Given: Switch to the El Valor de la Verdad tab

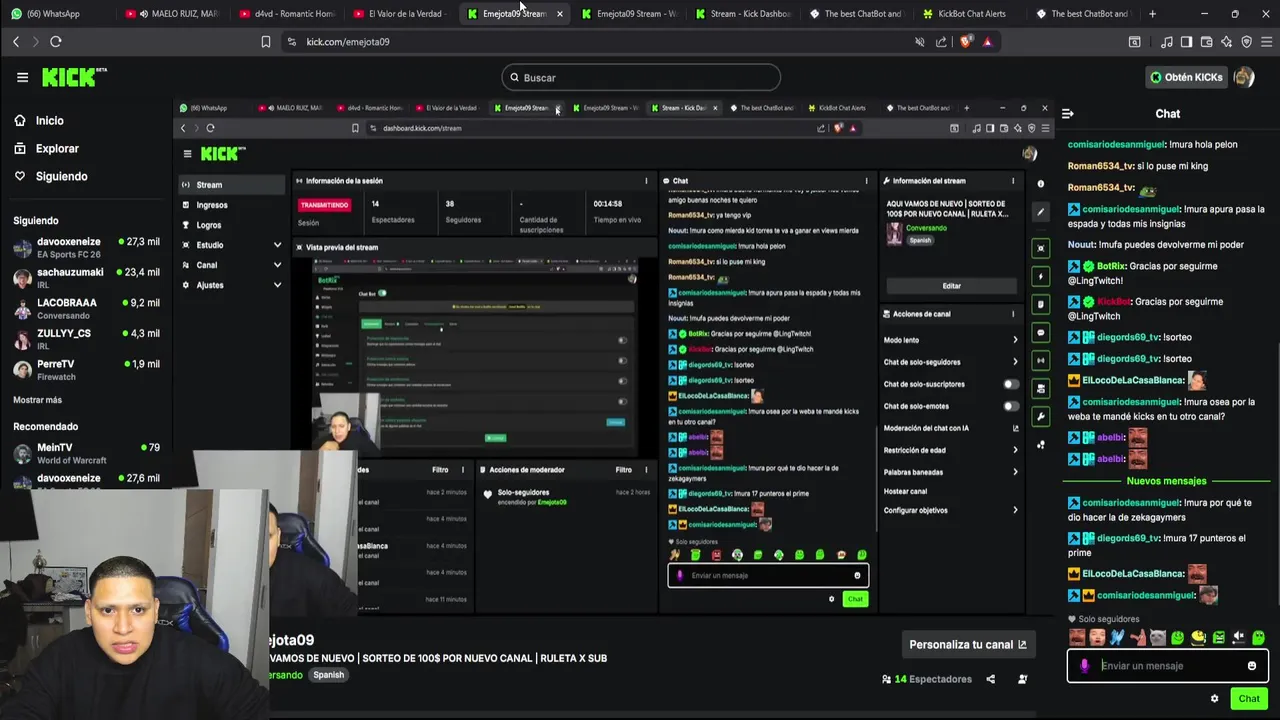Looking at the screenshot, I should [400, 14].
